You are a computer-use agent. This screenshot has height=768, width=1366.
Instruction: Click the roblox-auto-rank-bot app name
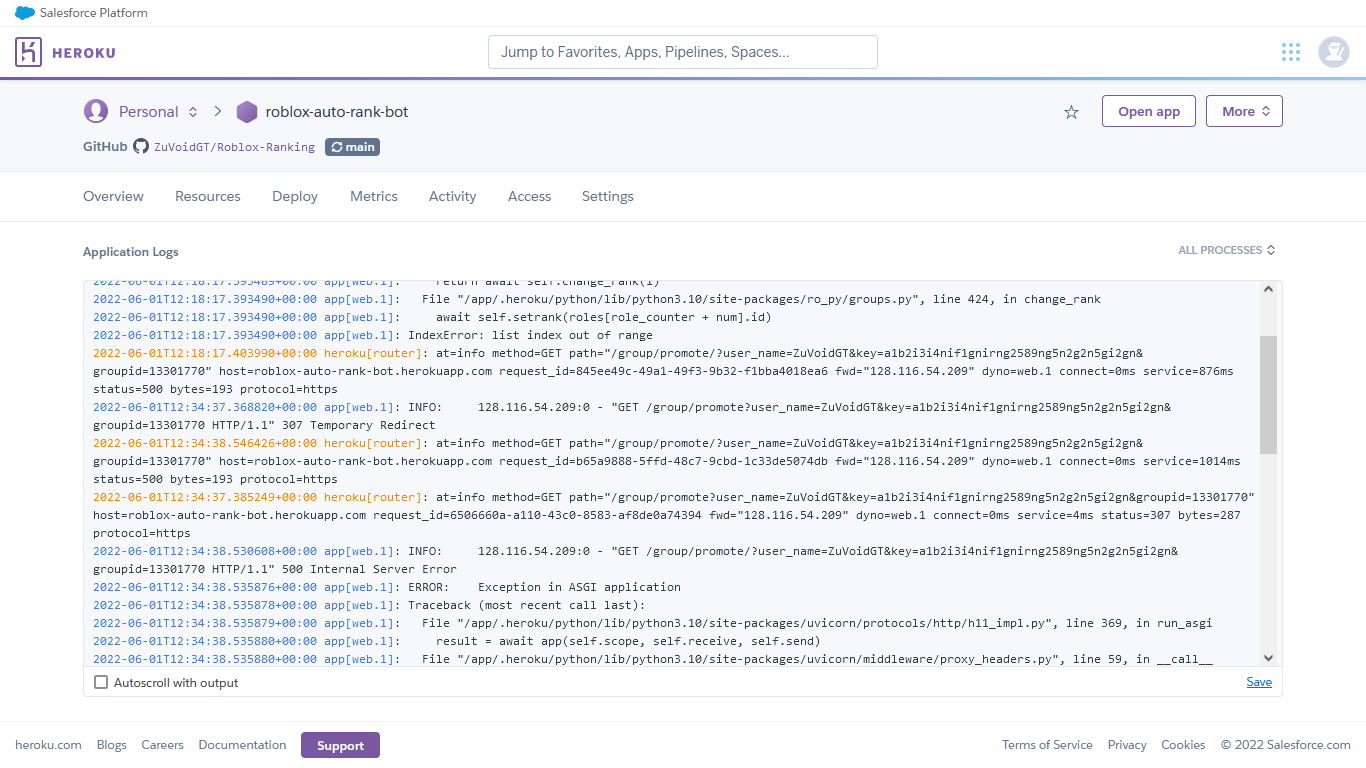click(337, 112)
